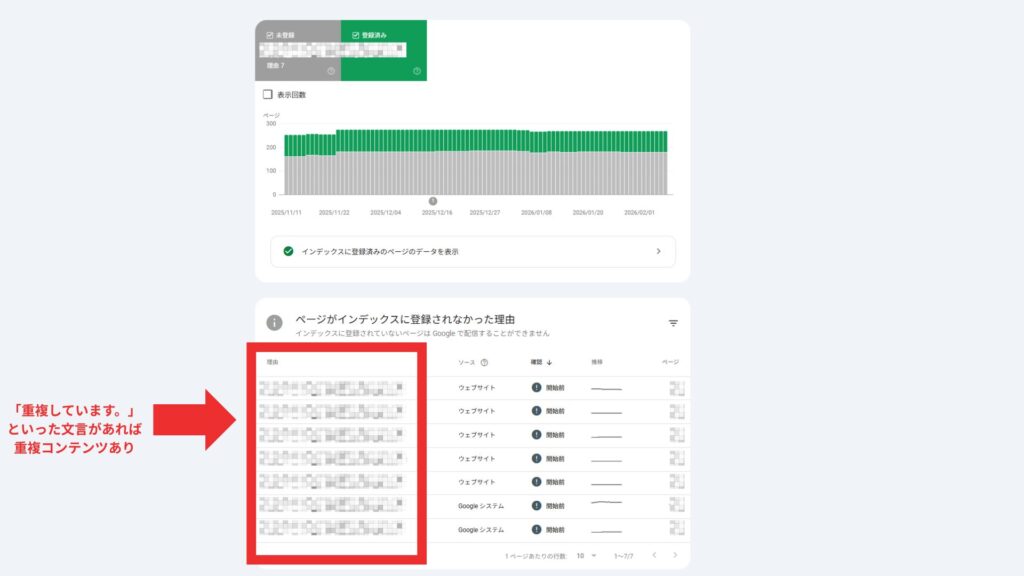Click the filter icon in the reasons table
The width and height of the screenshot is (1024, 576).
673,323
